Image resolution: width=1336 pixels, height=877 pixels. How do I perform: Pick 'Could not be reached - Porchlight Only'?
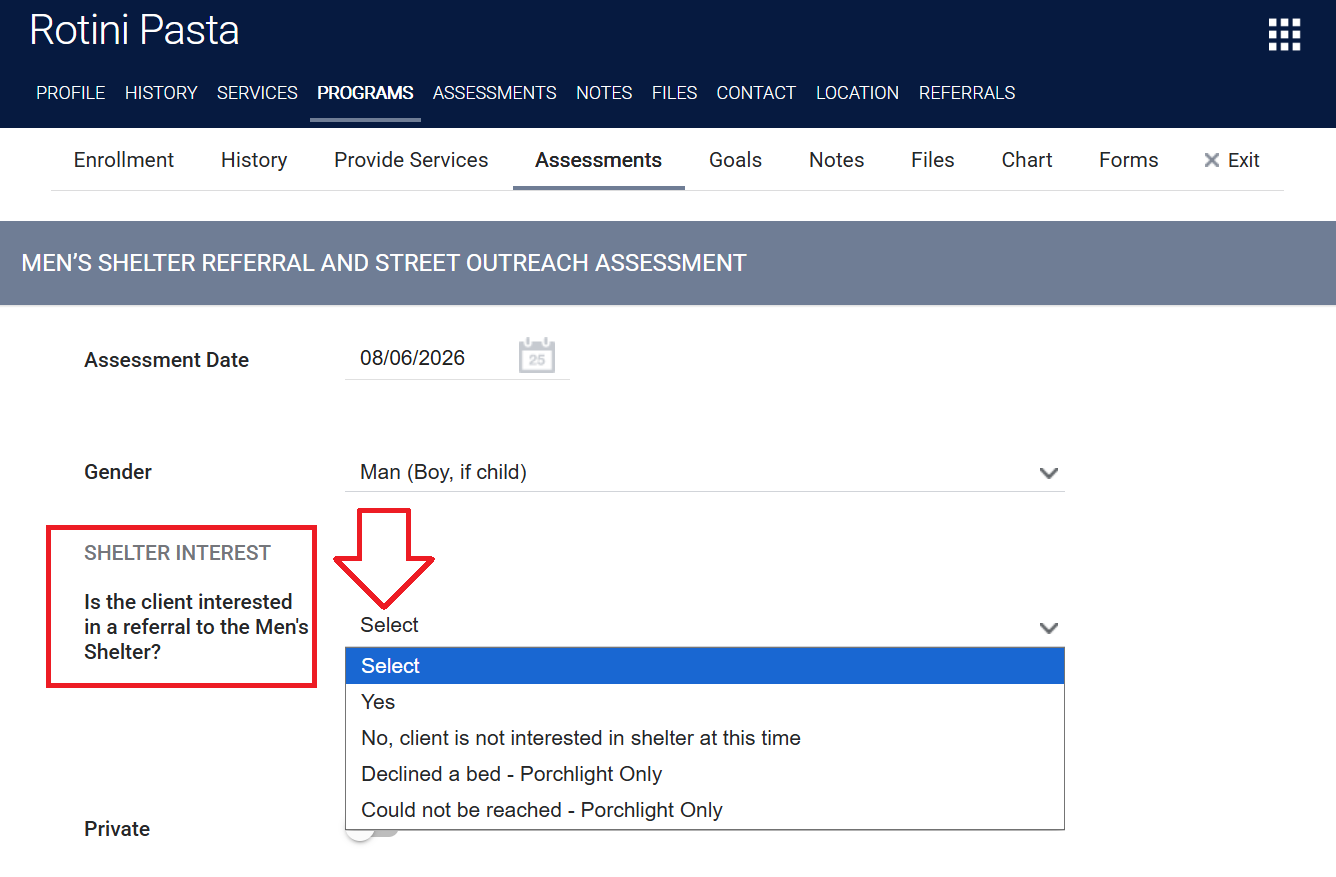point(705,810)
